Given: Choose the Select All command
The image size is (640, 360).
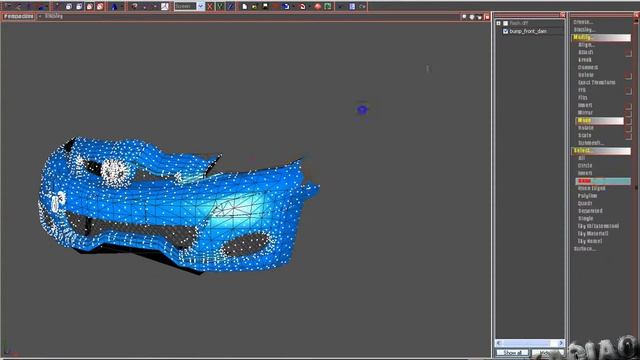Looking at the screenshot, I should (582, 158).
